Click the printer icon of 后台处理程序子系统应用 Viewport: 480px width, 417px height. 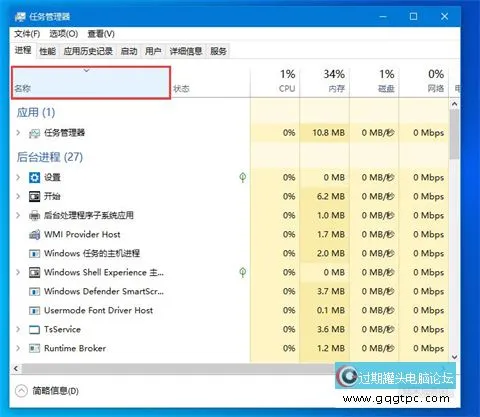coord(34,215)
